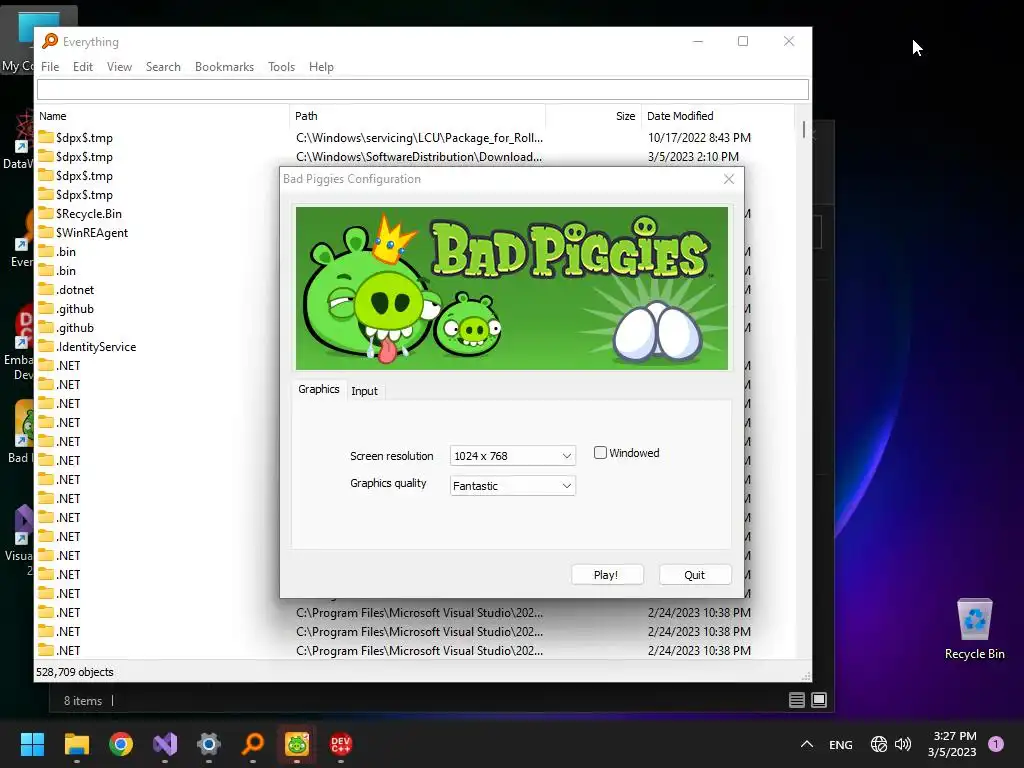Screen dimensions: 1024x768
Task: Launch Google Chrome from the taskbar
Action: 121,744
